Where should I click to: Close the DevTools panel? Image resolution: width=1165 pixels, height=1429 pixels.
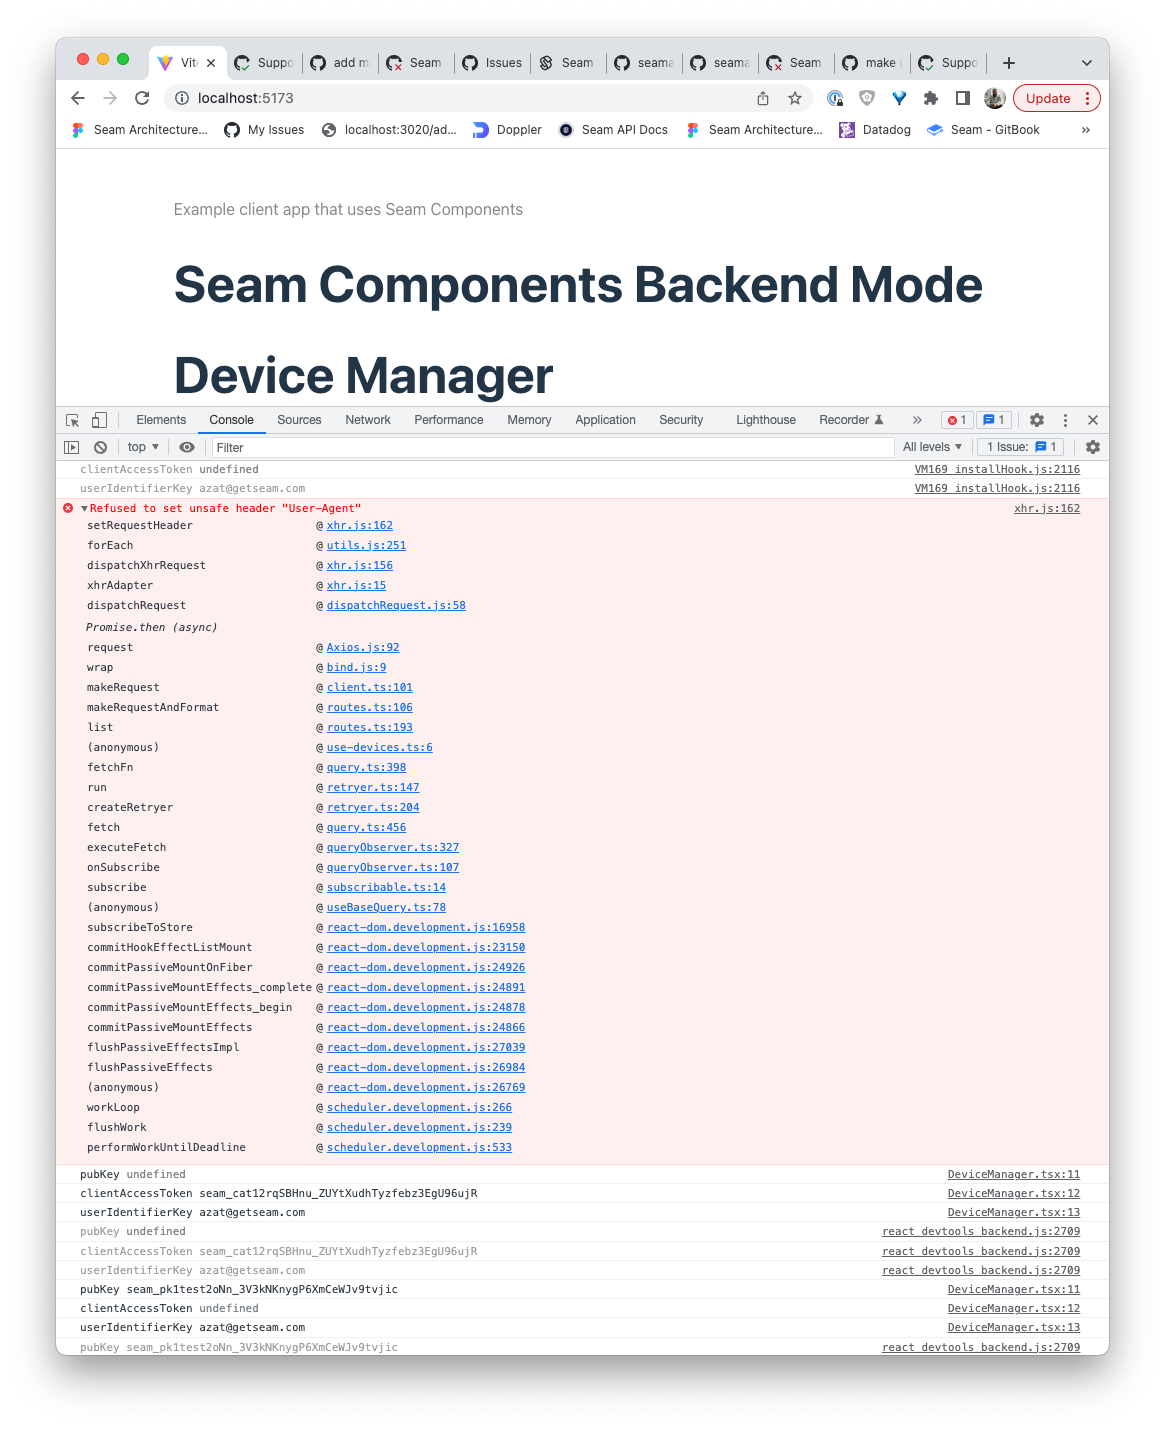tap(1093, 420)
